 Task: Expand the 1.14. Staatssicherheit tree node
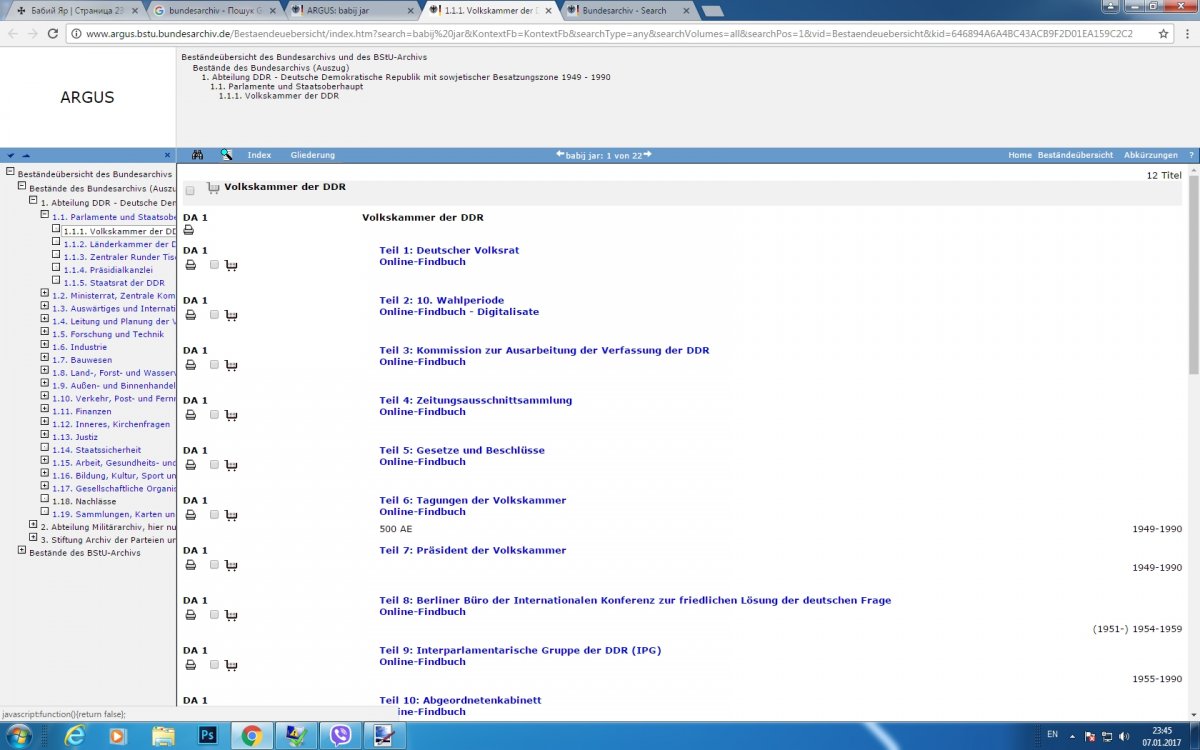click(44, 448)
